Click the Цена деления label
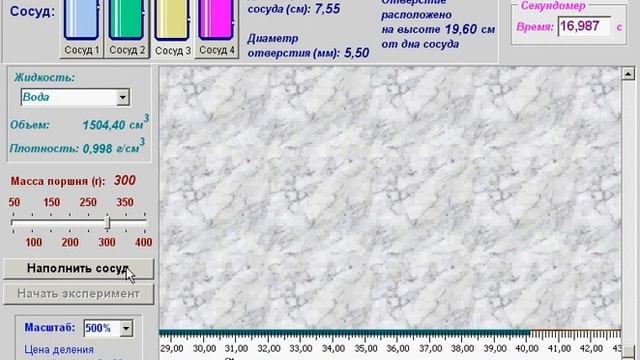This screenshot has width=640, height=360. tap(59, 350)
